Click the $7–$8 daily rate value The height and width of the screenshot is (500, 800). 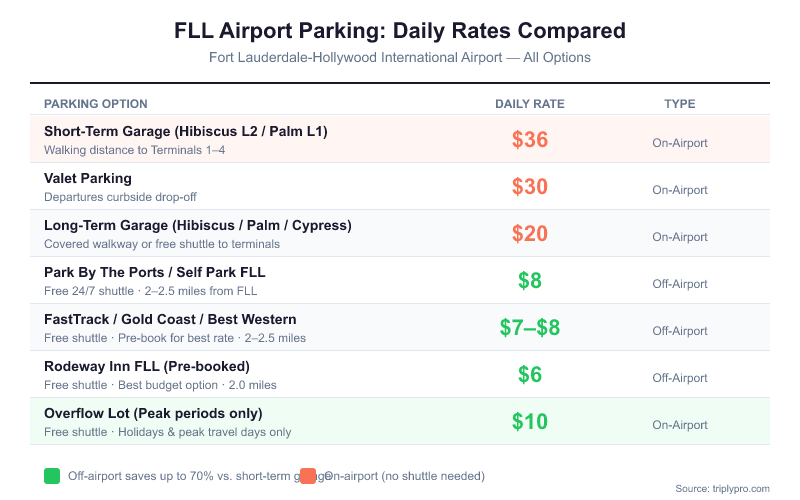(530, 328)
